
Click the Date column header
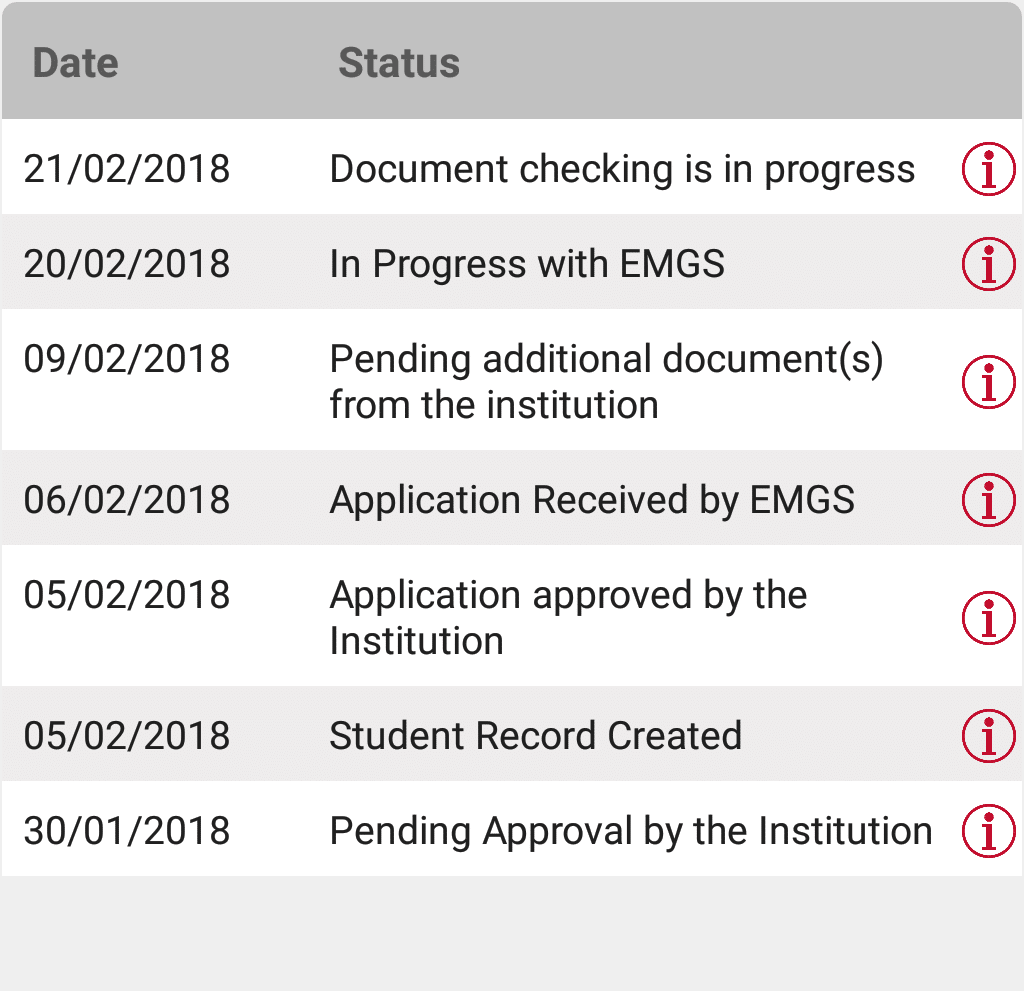tap(75, 63)
